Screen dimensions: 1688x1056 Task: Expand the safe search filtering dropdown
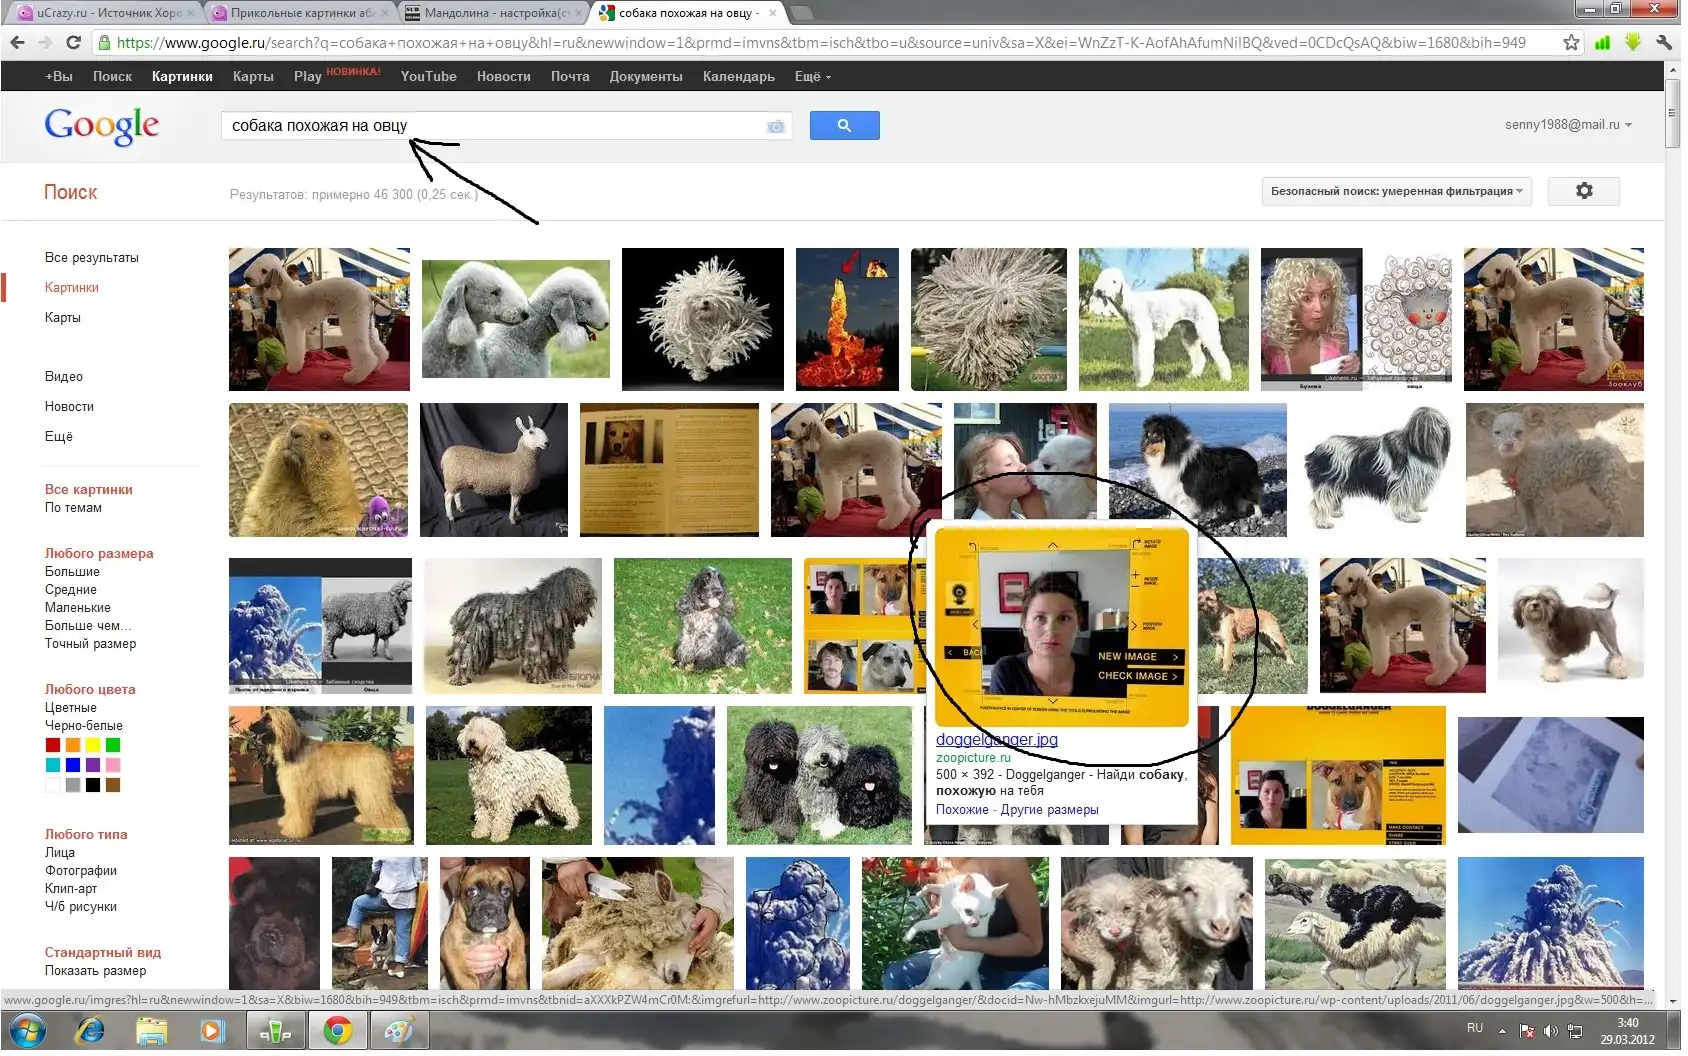coord(1396,191)
